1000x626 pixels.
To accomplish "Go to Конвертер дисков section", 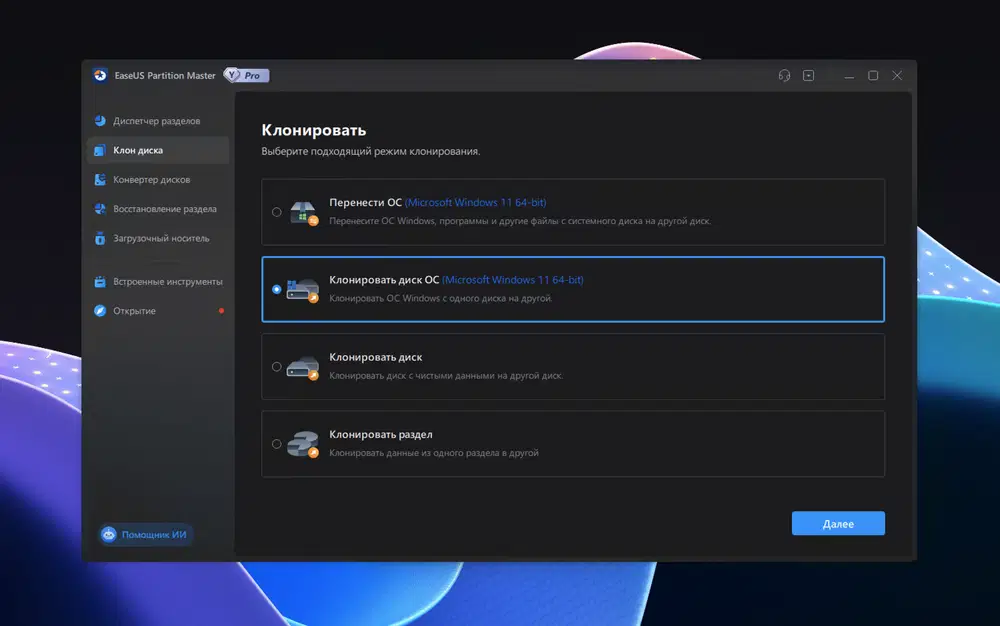I will [158, 180].
